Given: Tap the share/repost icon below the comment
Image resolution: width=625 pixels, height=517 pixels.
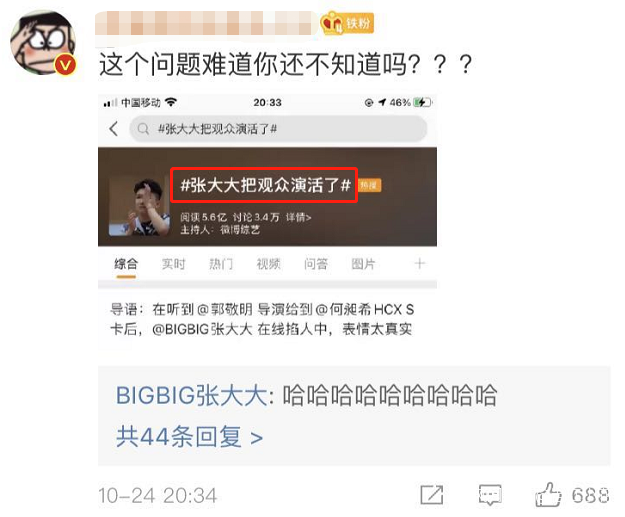Looking at the screenshot, I should 432,495.
